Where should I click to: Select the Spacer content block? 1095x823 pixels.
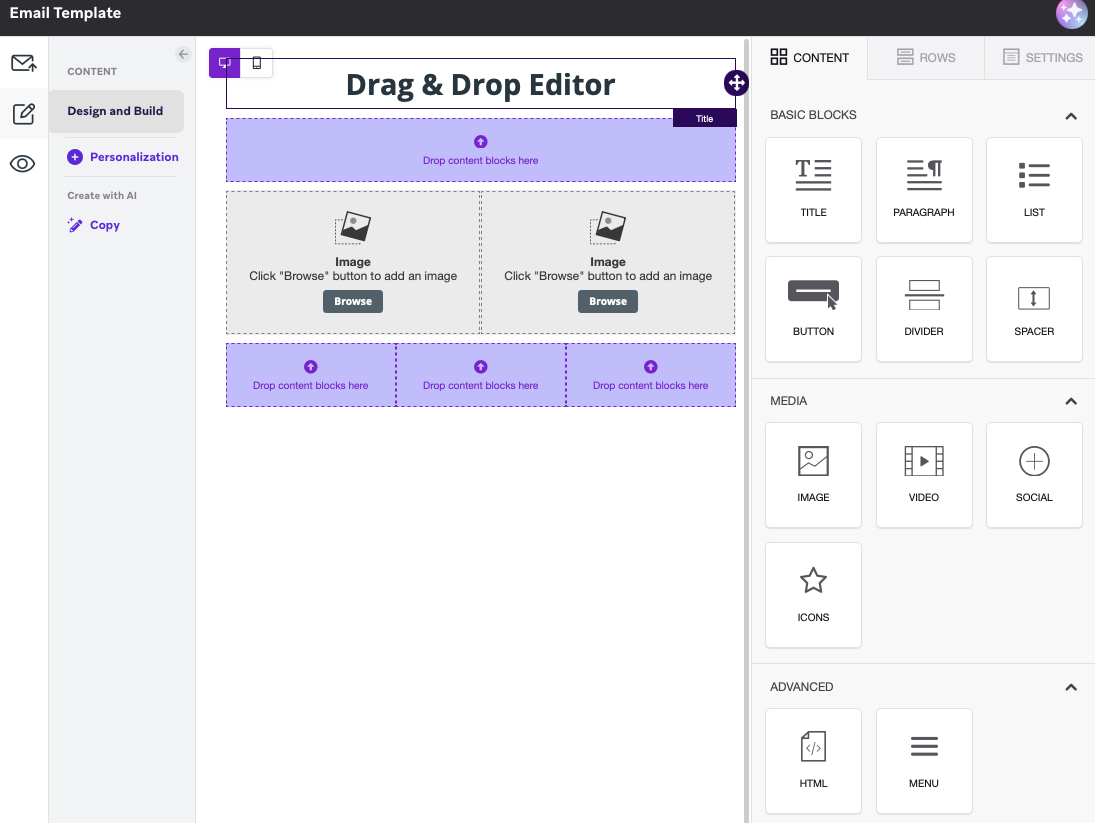point(1034,309)
